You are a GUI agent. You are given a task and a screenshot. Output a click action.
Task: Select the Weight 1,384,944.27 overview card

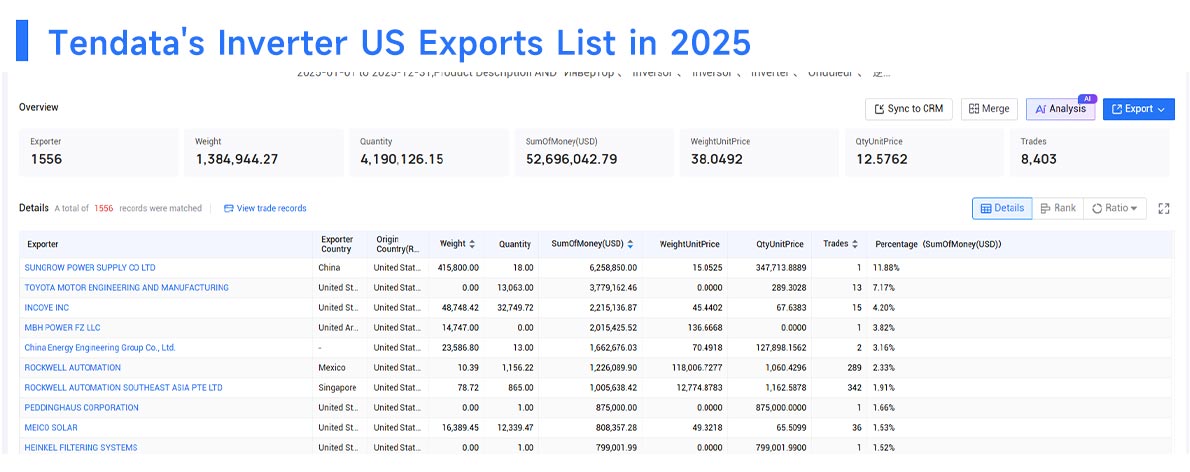tap(263, 153)
